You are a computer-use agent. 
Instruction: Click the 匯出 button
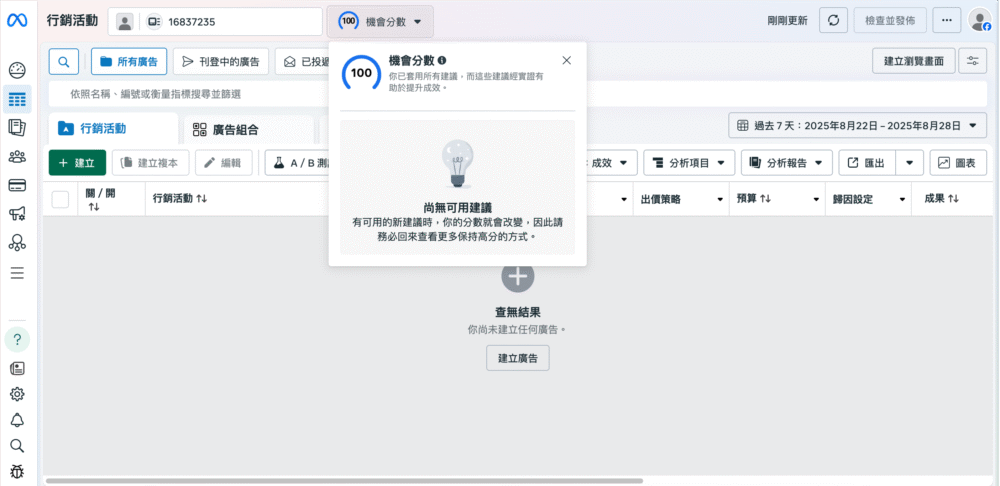pos(867,163)
